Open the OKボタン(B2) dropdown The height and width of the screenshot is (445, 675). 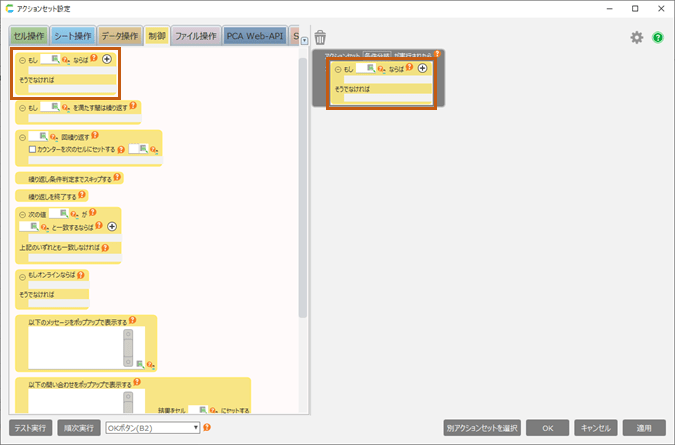(x=152, y=428)
